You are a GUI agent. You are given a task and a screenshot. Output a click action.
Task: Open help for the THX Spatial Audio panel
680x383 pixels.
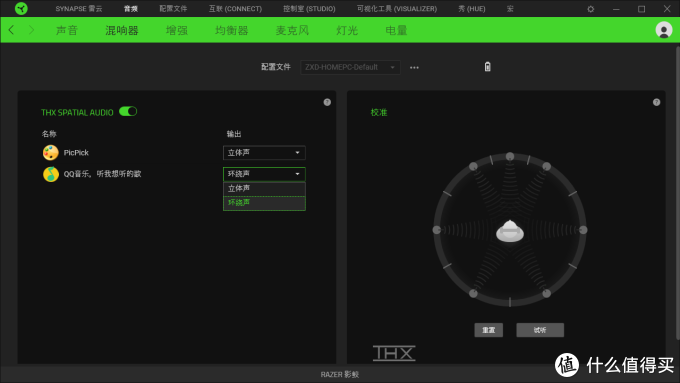pyautogui.click(x=327, y=102)
